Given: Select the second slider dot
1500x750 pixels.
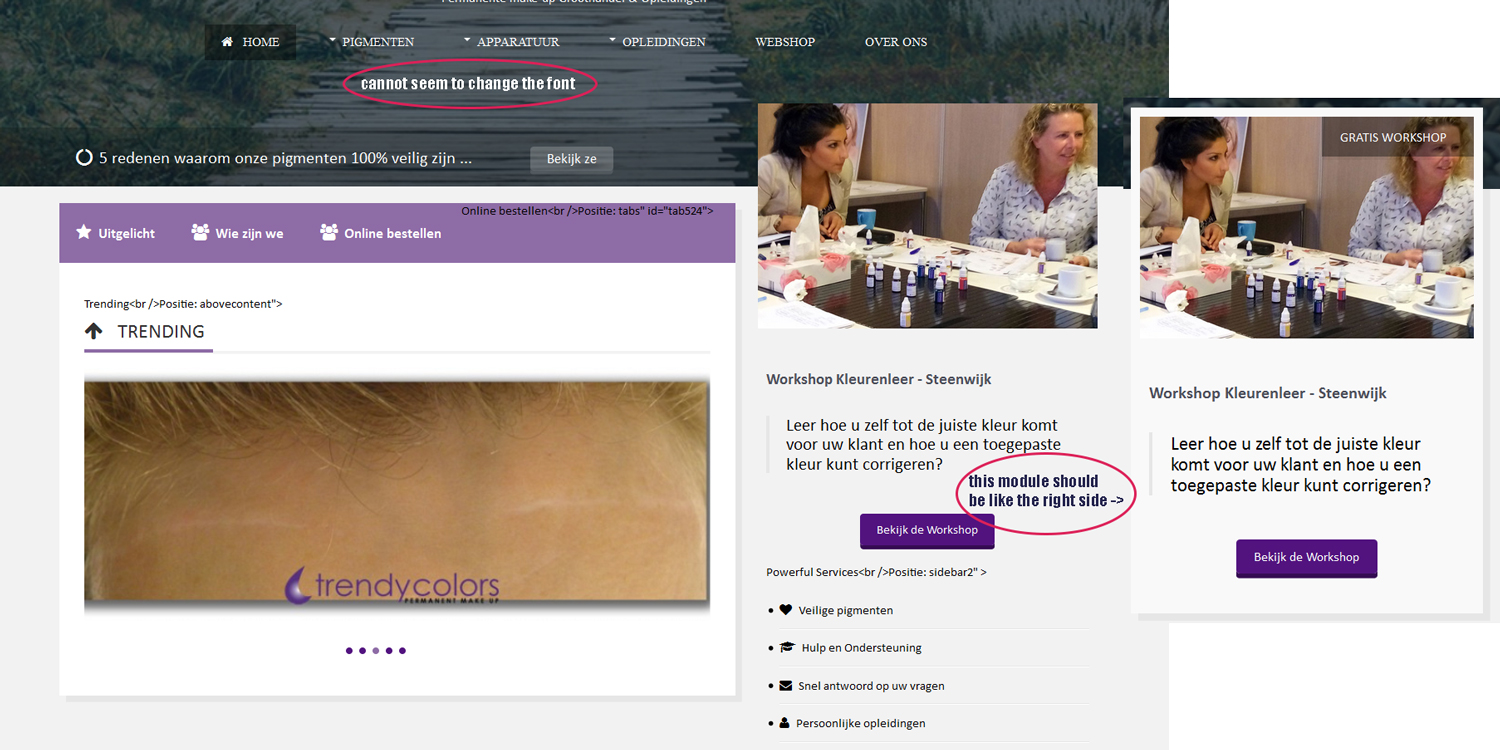Looking at the screenshot, I should (x=362, y=651).
